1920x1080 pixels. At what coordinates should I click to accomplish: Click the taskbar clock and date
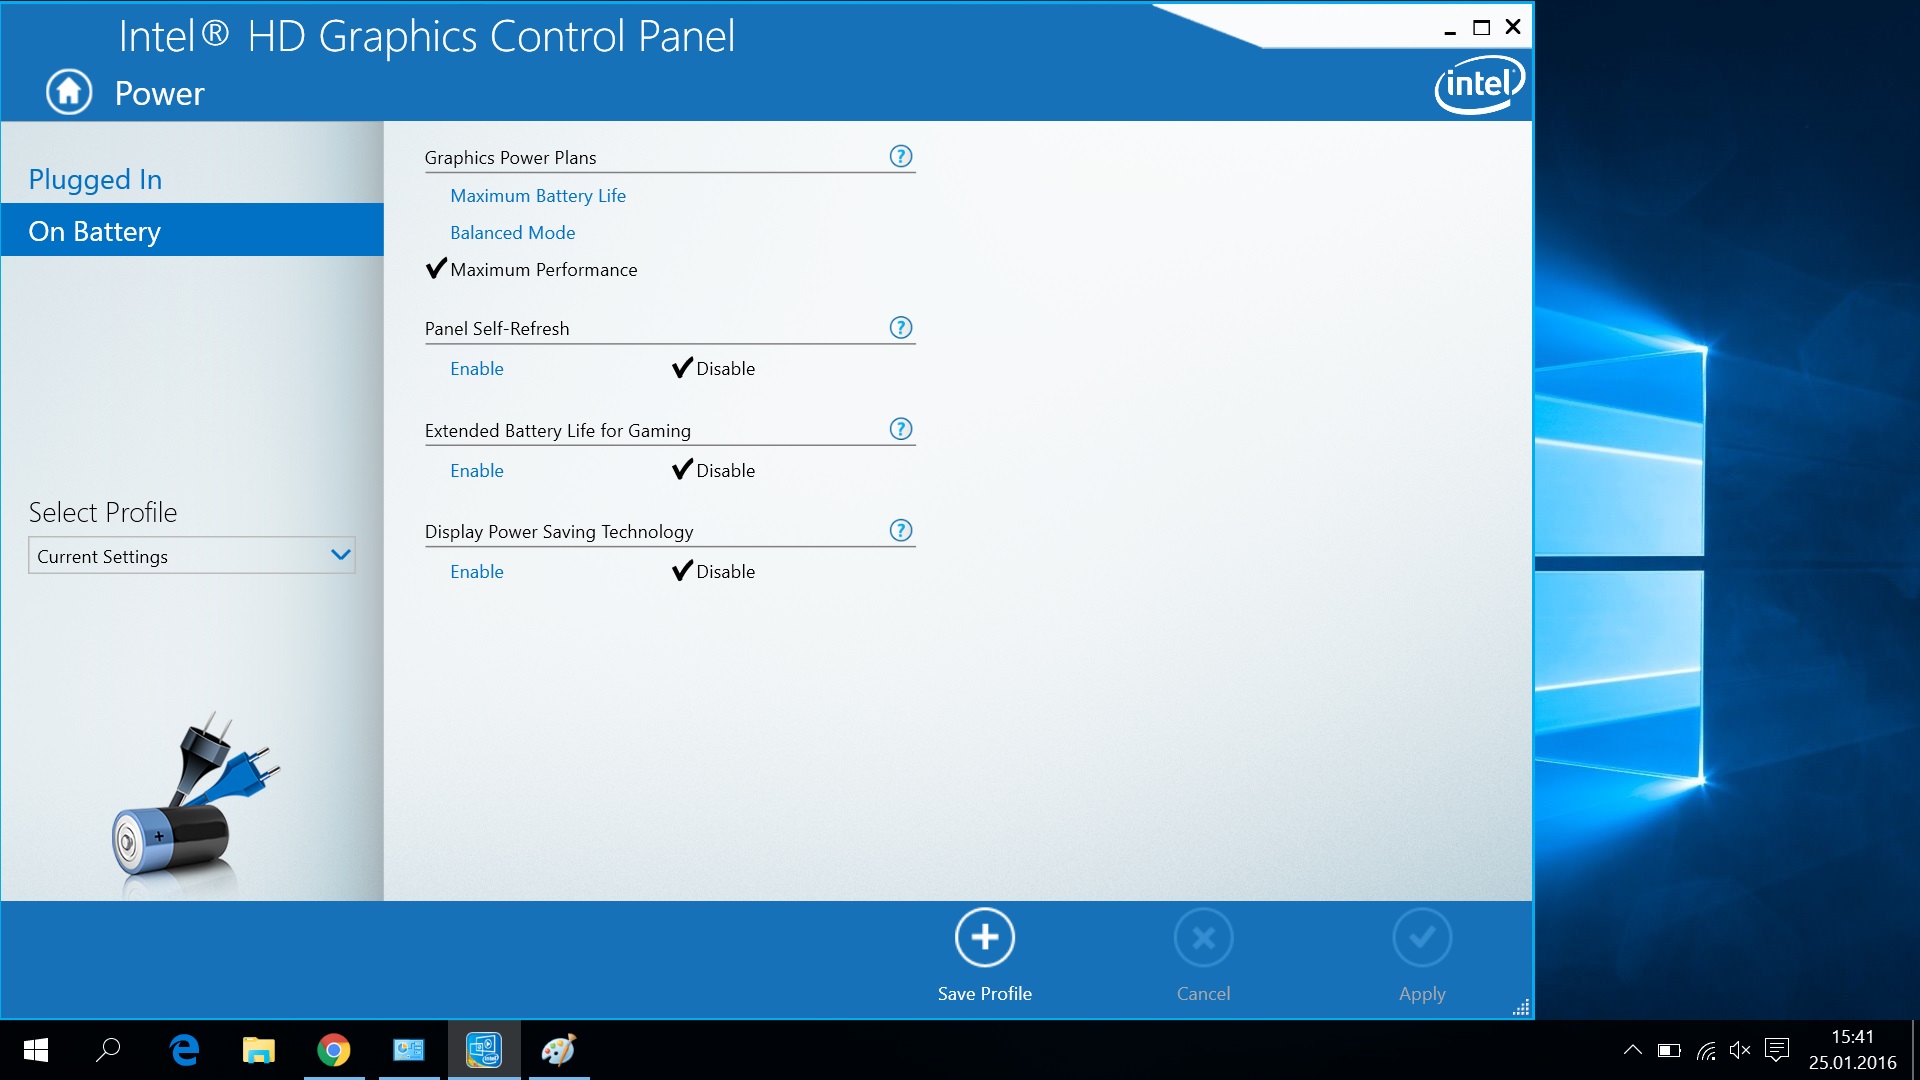click(1853, 1050)
